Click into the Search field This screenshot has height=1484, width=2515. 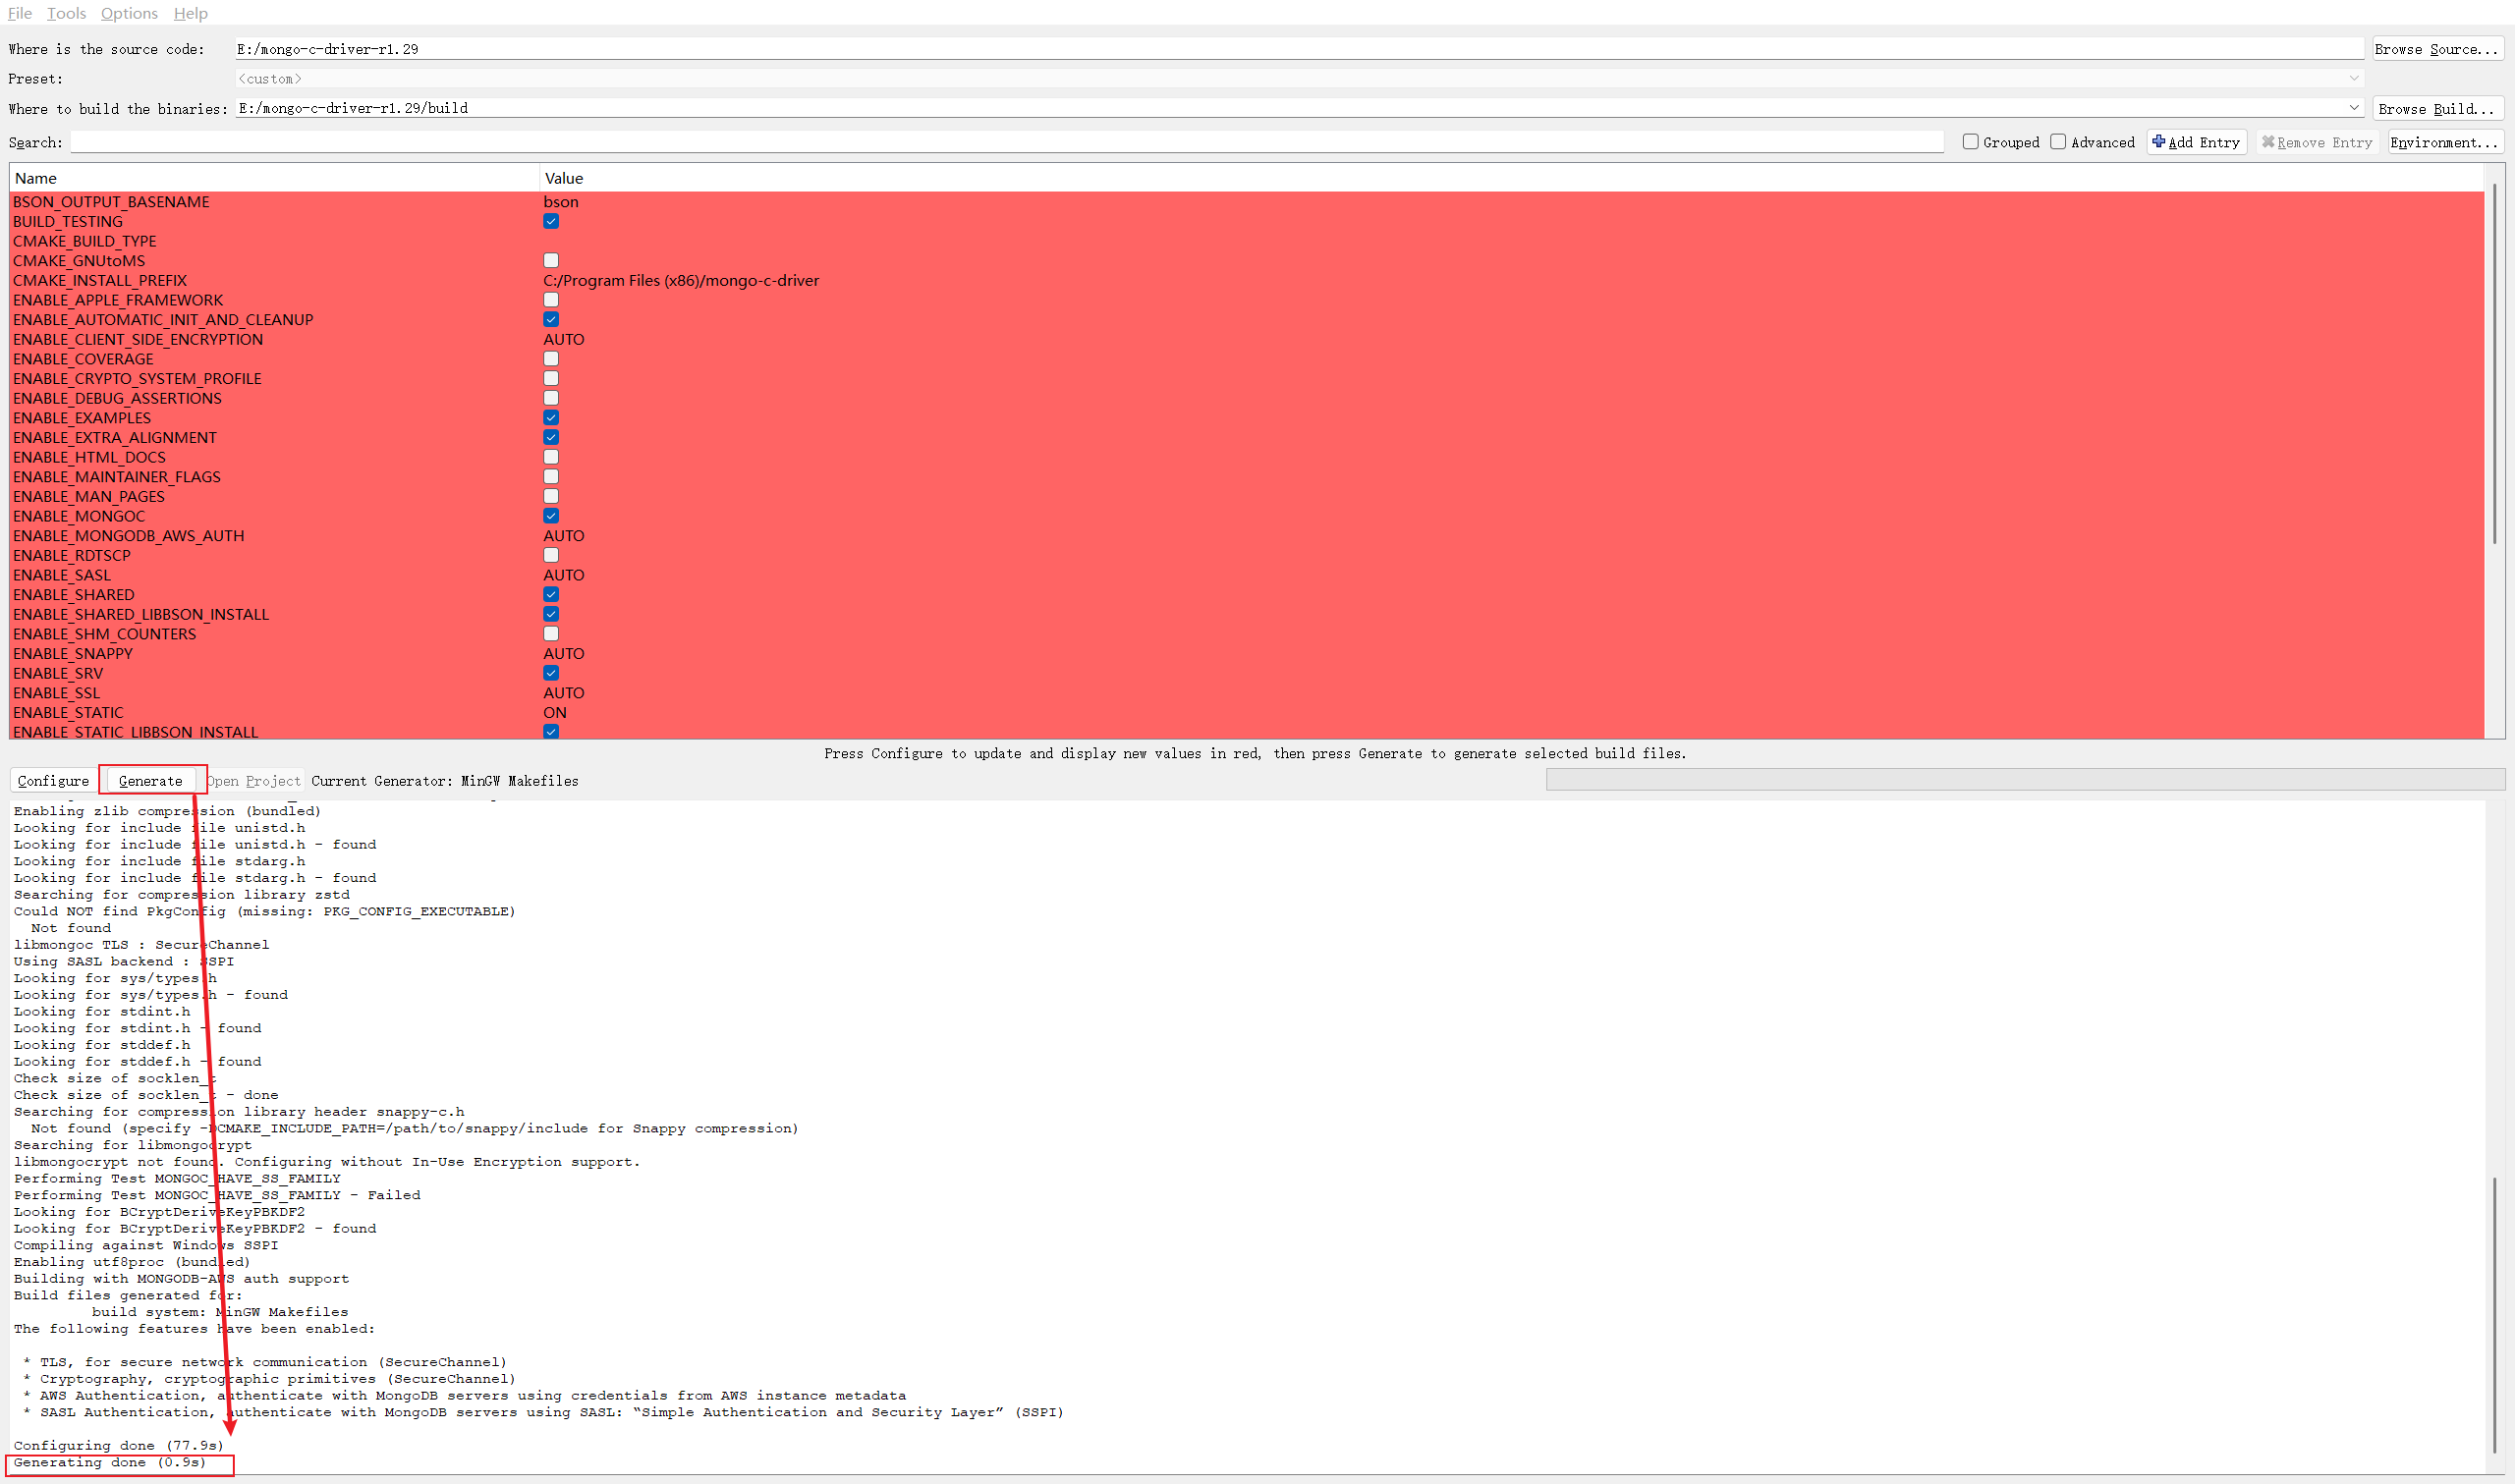1000,142
